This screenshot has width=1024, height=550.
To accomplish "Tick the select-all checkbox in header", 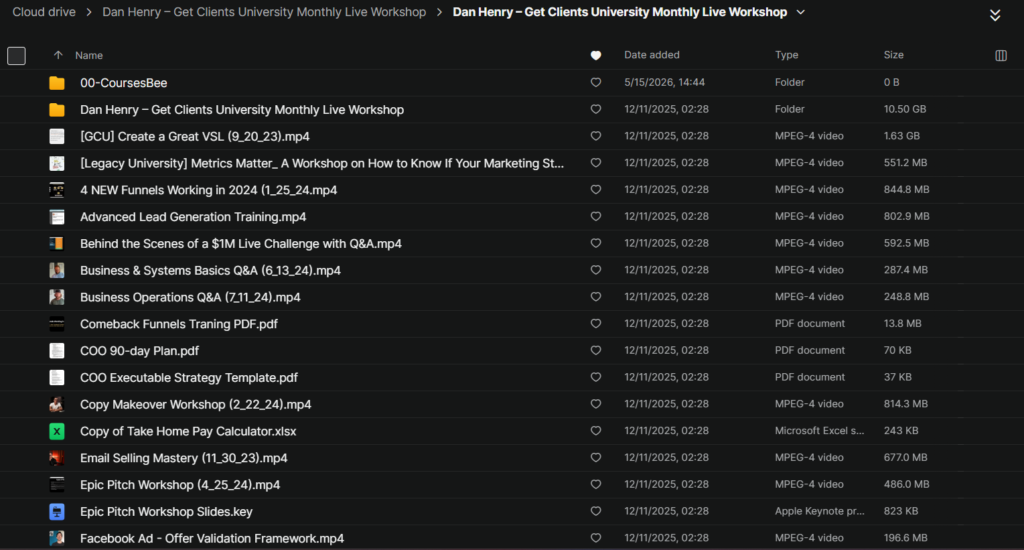I will point(16,56).
